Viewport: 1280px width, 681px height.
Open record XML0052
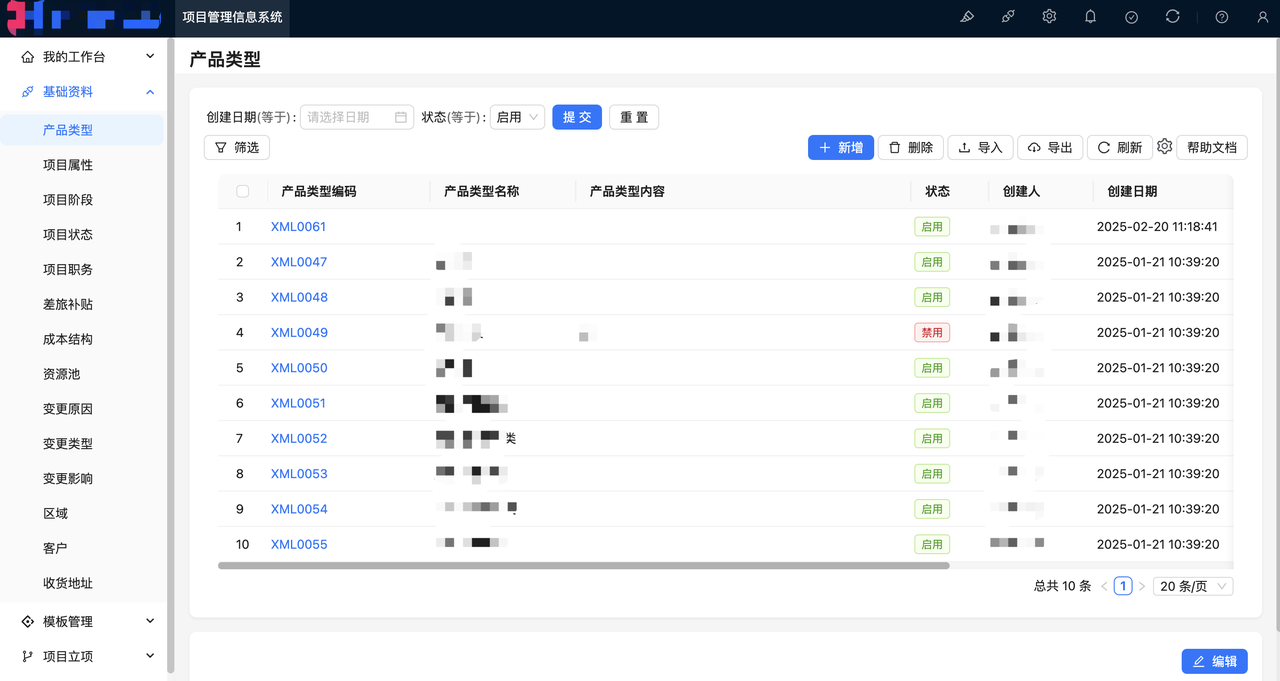point(299,438)
